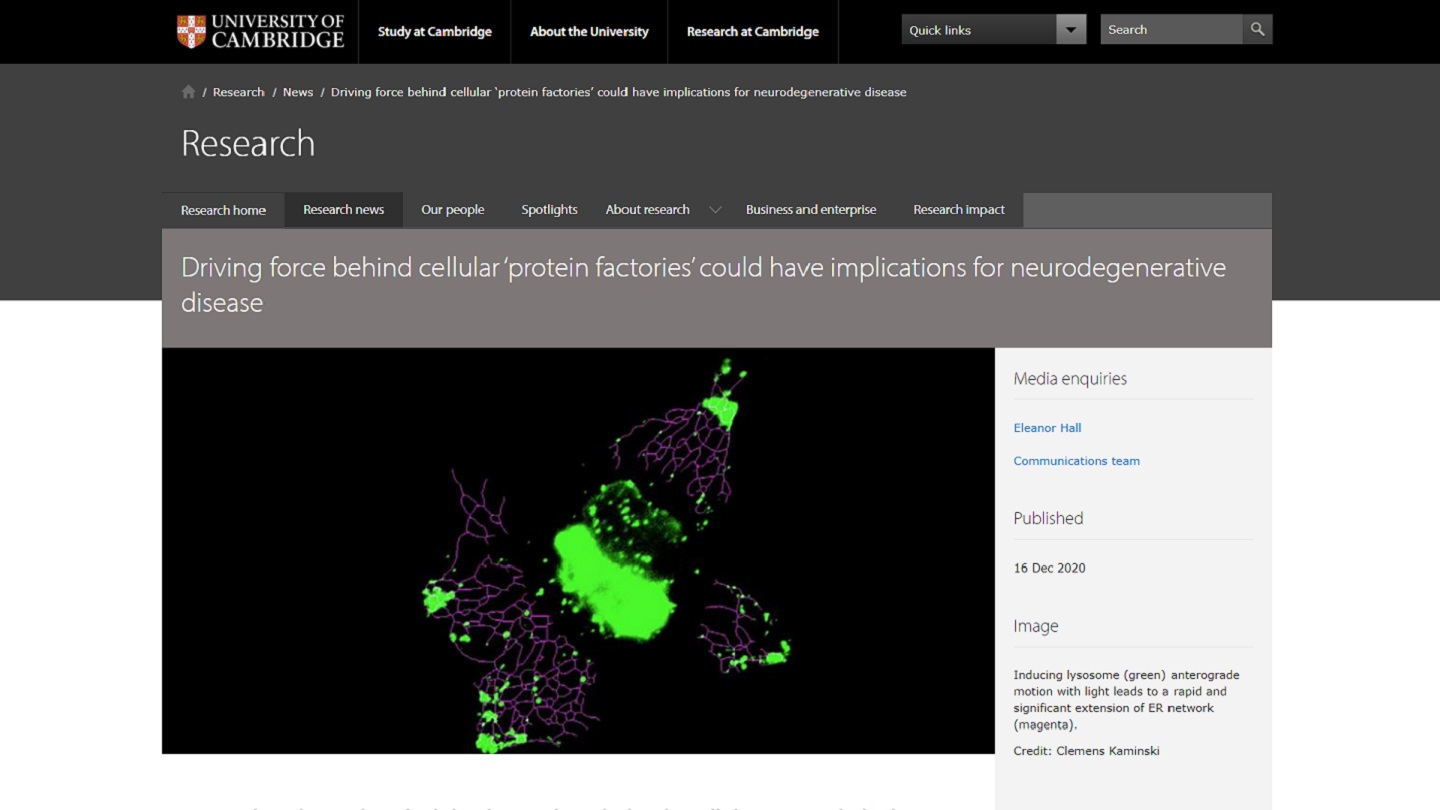Click inside the Search text field
Image resolution: width=1440 pixels, height=810 pixels.
click(1170, 30)
